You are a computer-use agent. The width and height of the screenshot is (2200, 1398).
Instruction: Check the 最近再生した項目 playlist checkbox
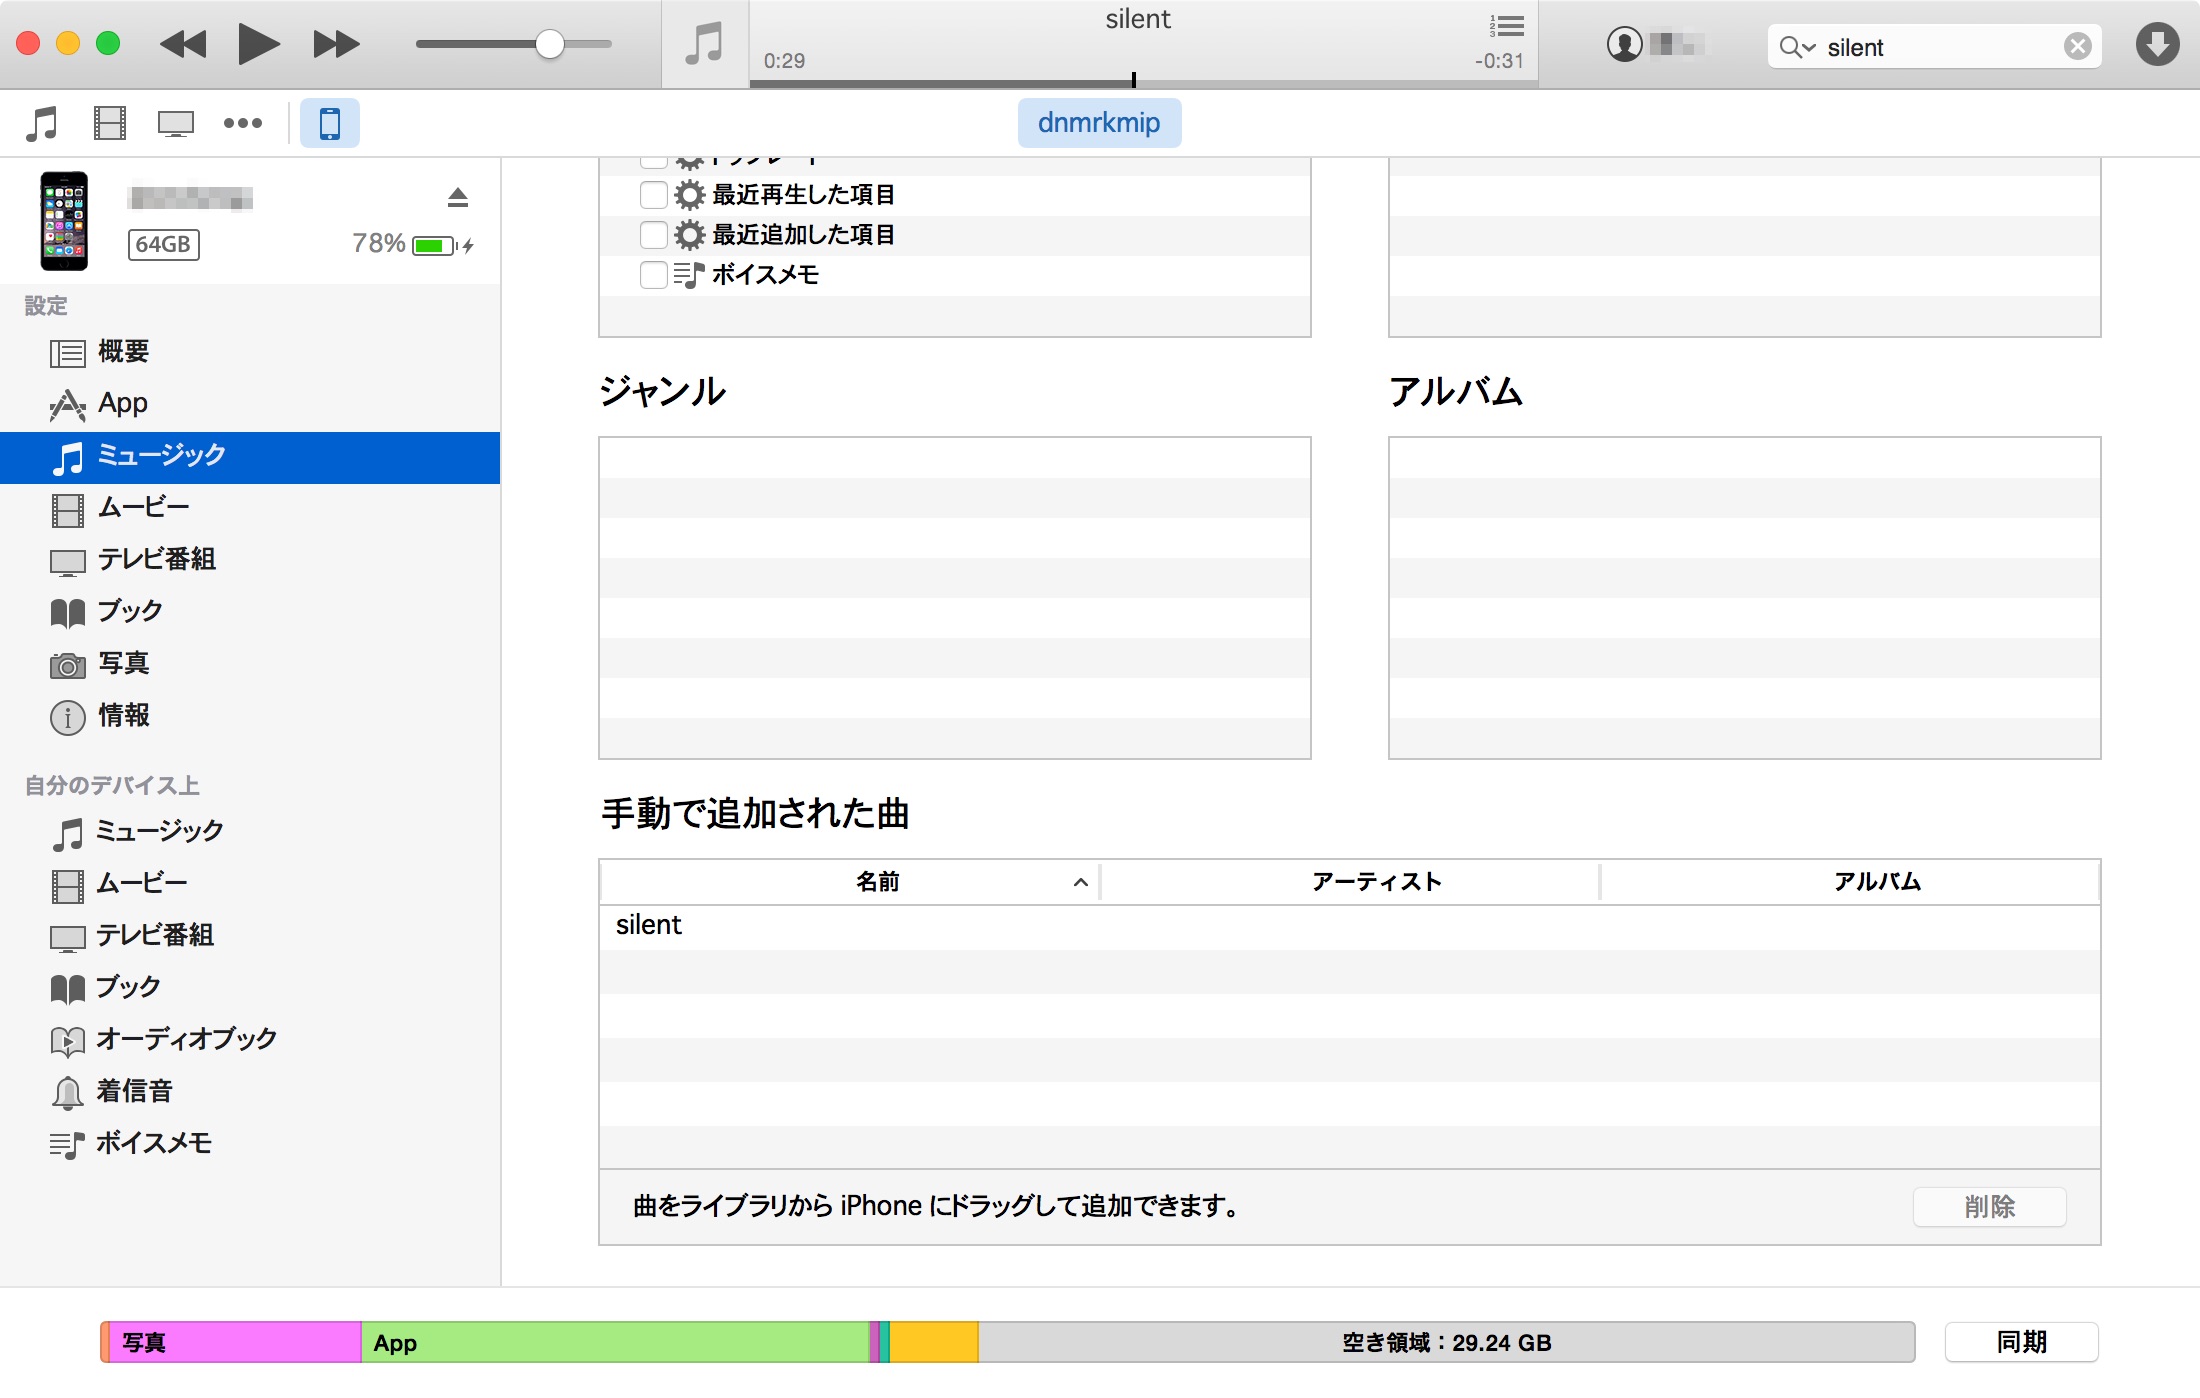click(653, 194)
